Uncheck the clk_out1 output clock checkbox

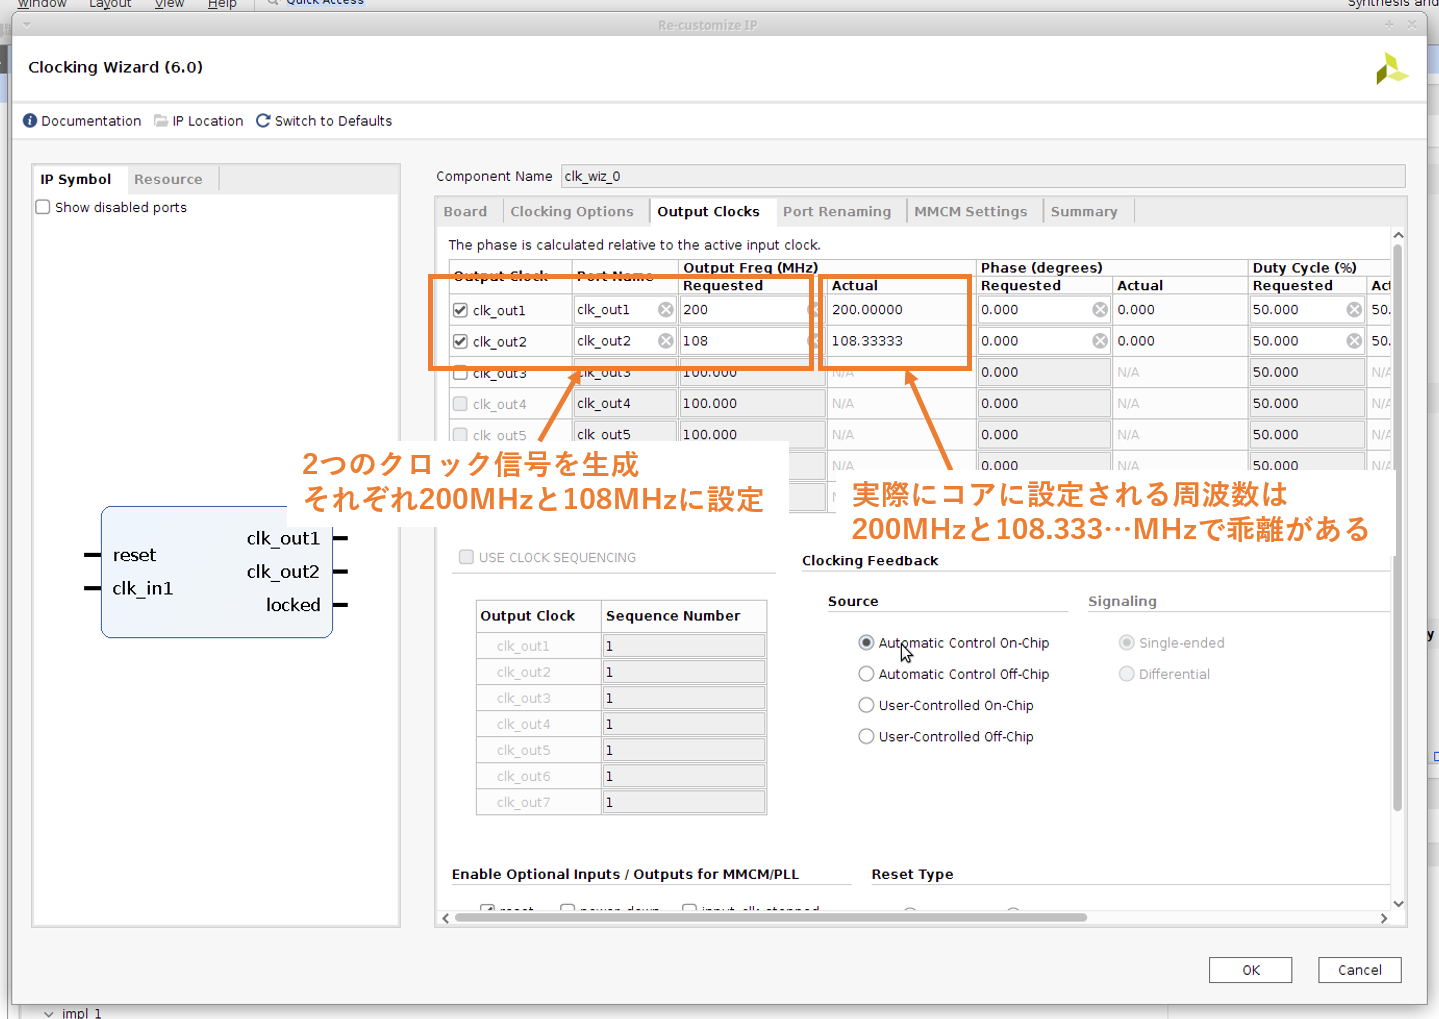click(461, 310)
